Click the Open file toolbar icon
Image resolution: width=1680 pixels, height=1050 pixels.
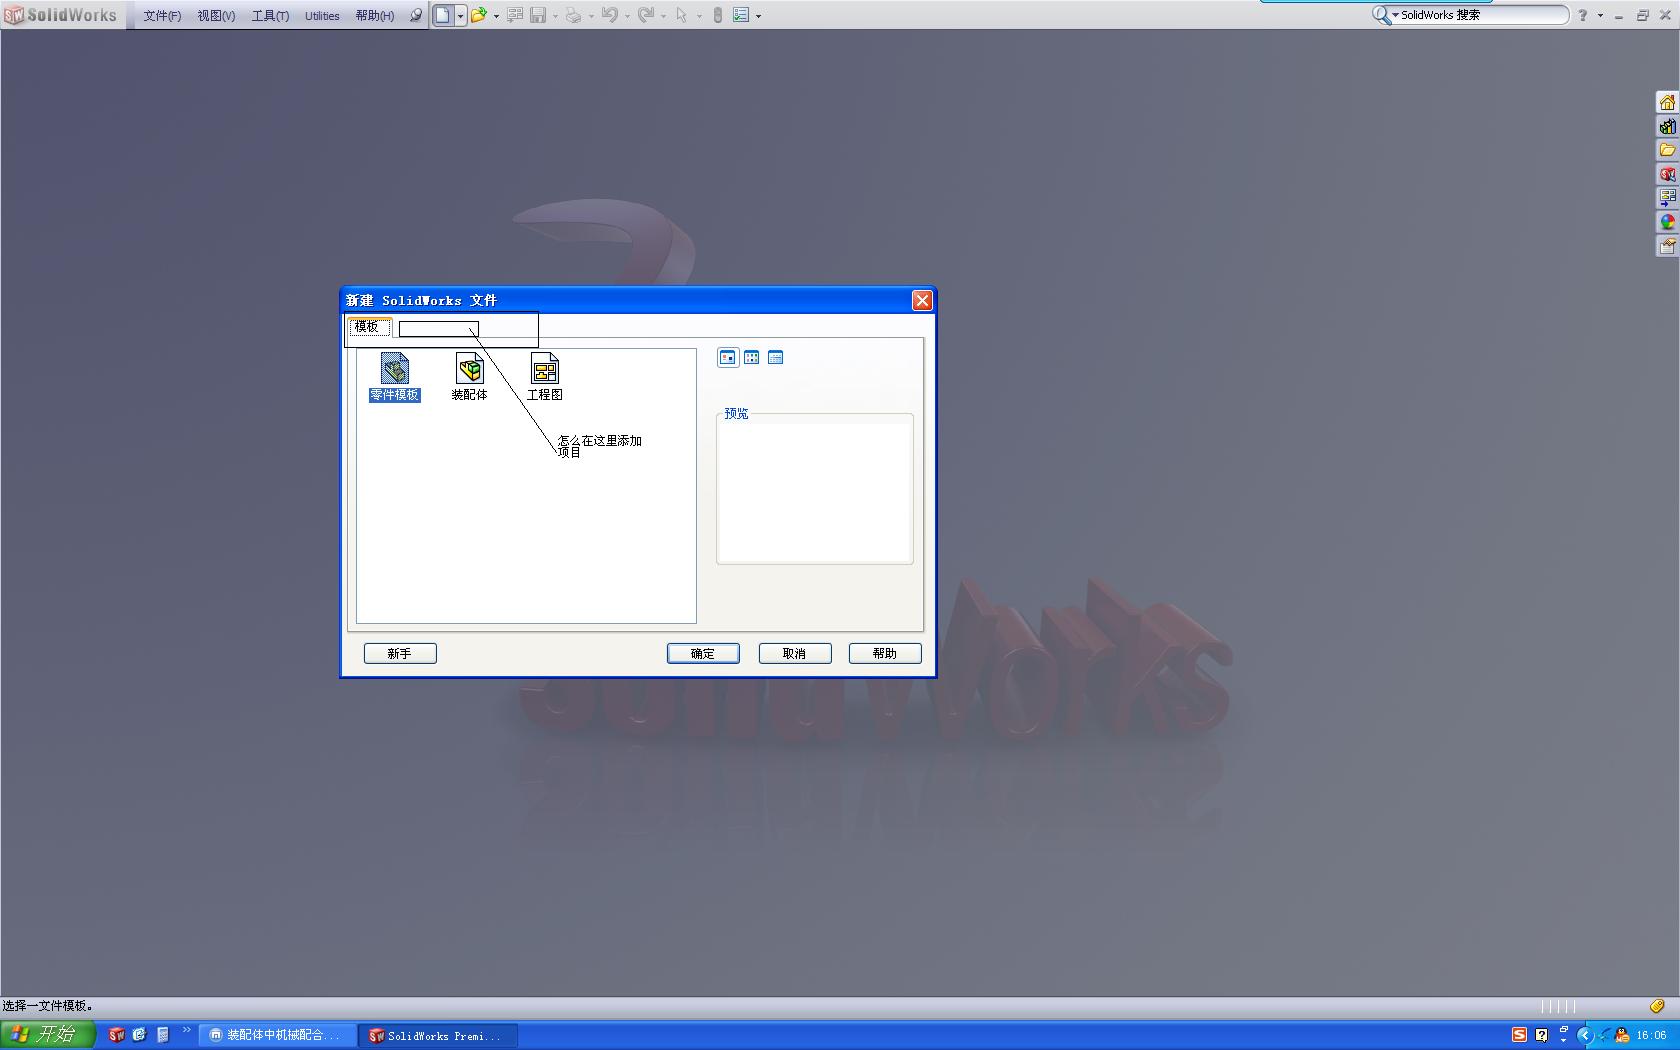(x=479, y=15)
